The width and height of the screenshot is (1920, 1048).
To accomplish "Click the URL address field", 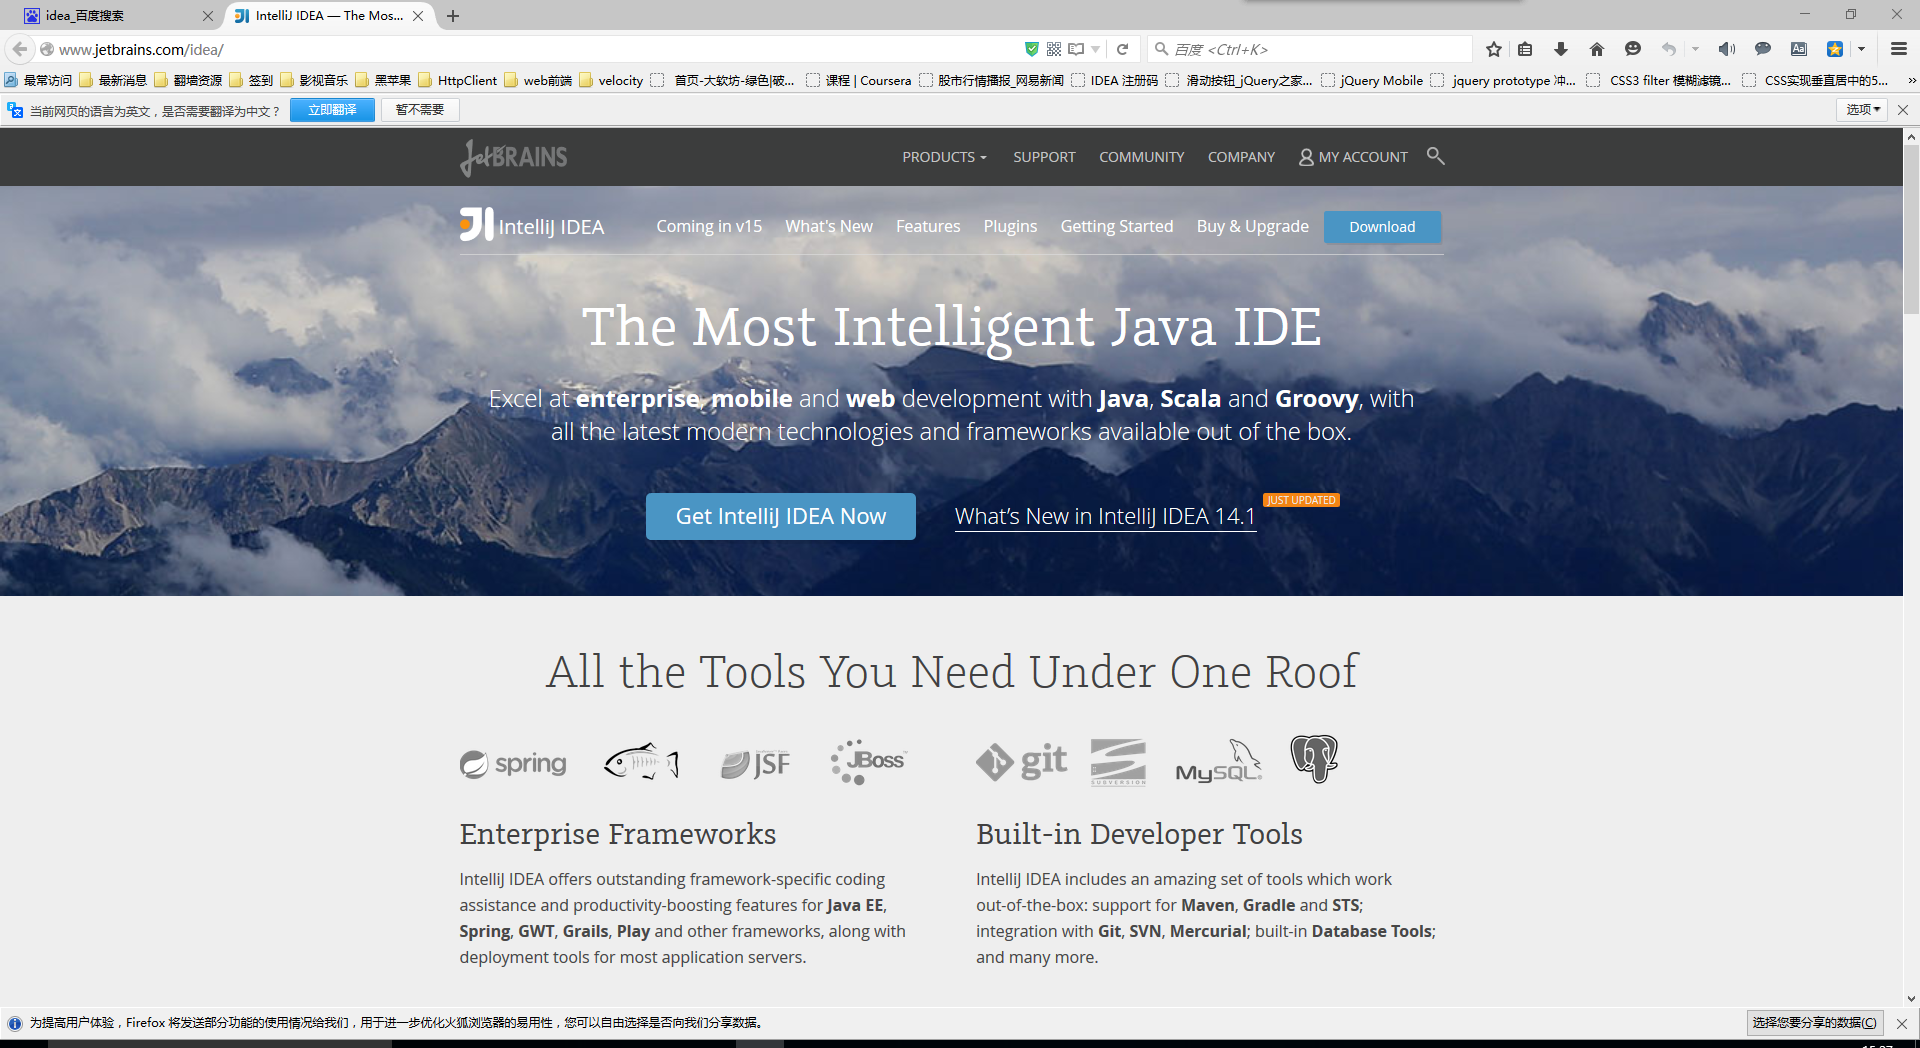I will (x=530, y=49).
